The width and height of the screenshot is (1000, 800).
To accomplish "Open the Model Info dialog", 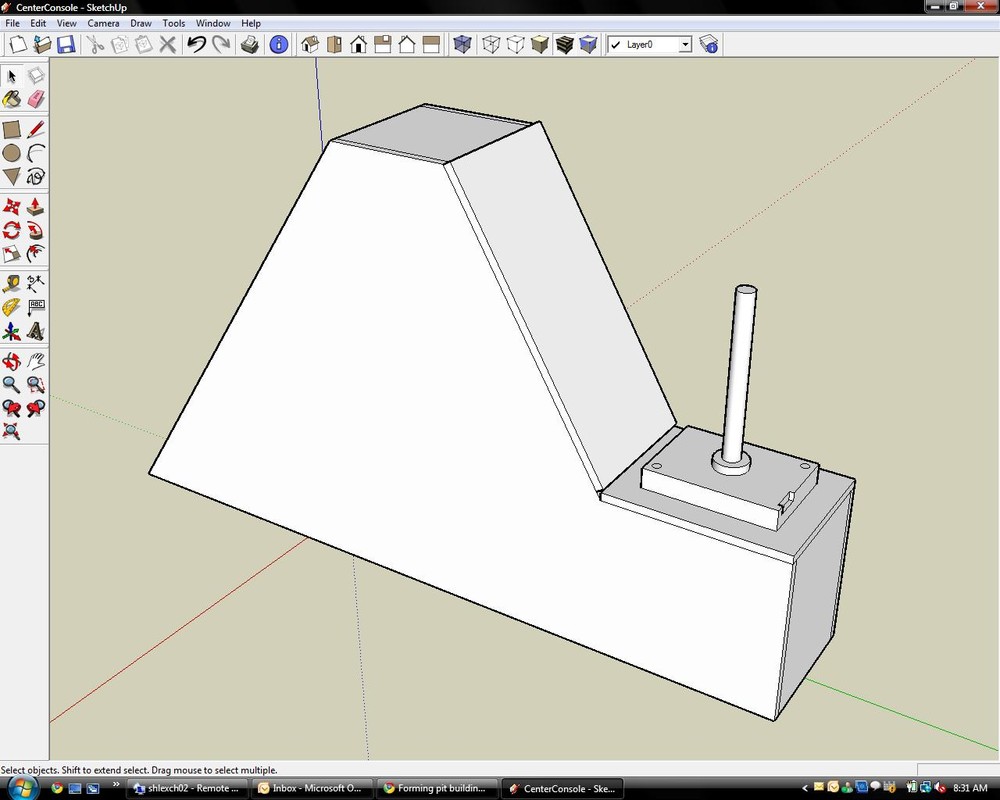I will (278, 44).
